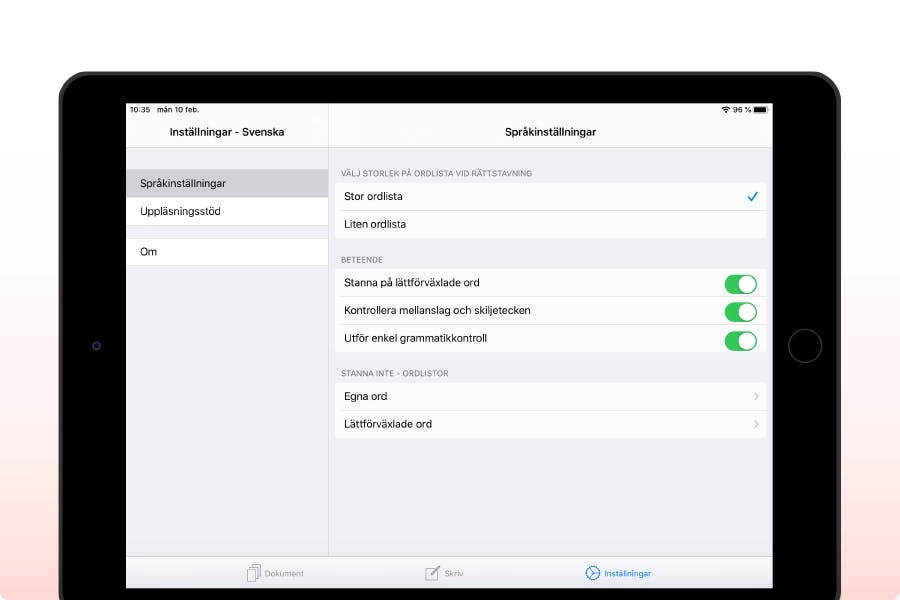
Task: Switch to the Skriv tab label
Action: pos(453,573)
